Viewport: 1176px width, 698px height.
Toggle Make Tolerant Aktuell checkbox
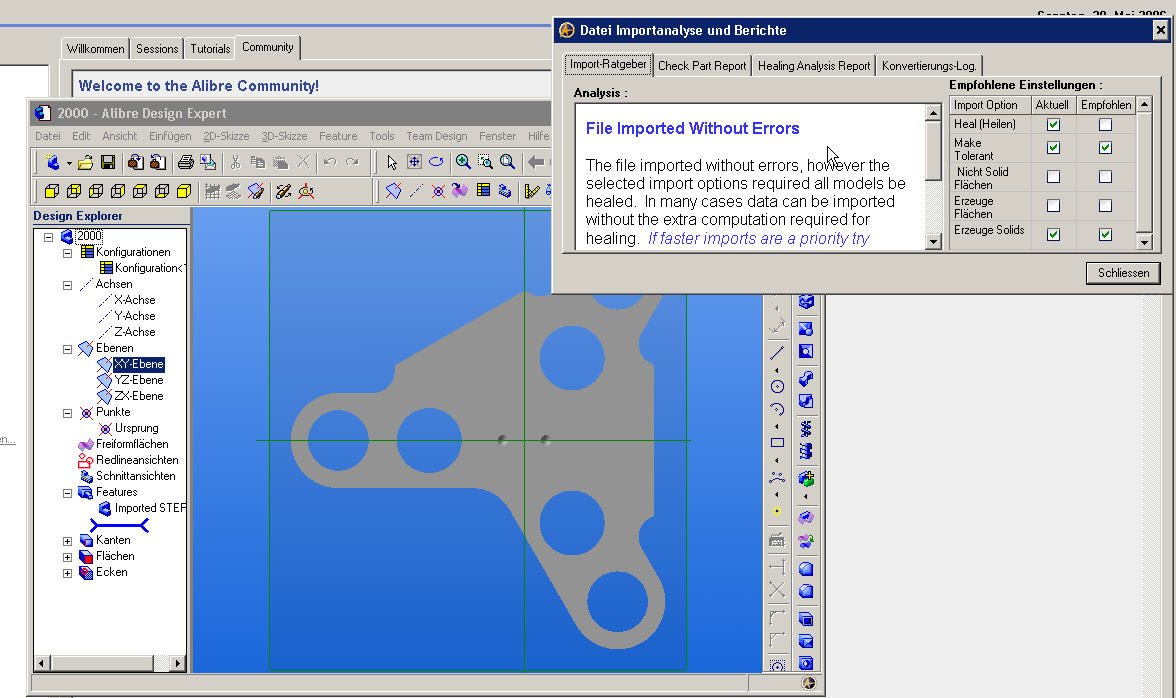click(x=1053, y=148)
